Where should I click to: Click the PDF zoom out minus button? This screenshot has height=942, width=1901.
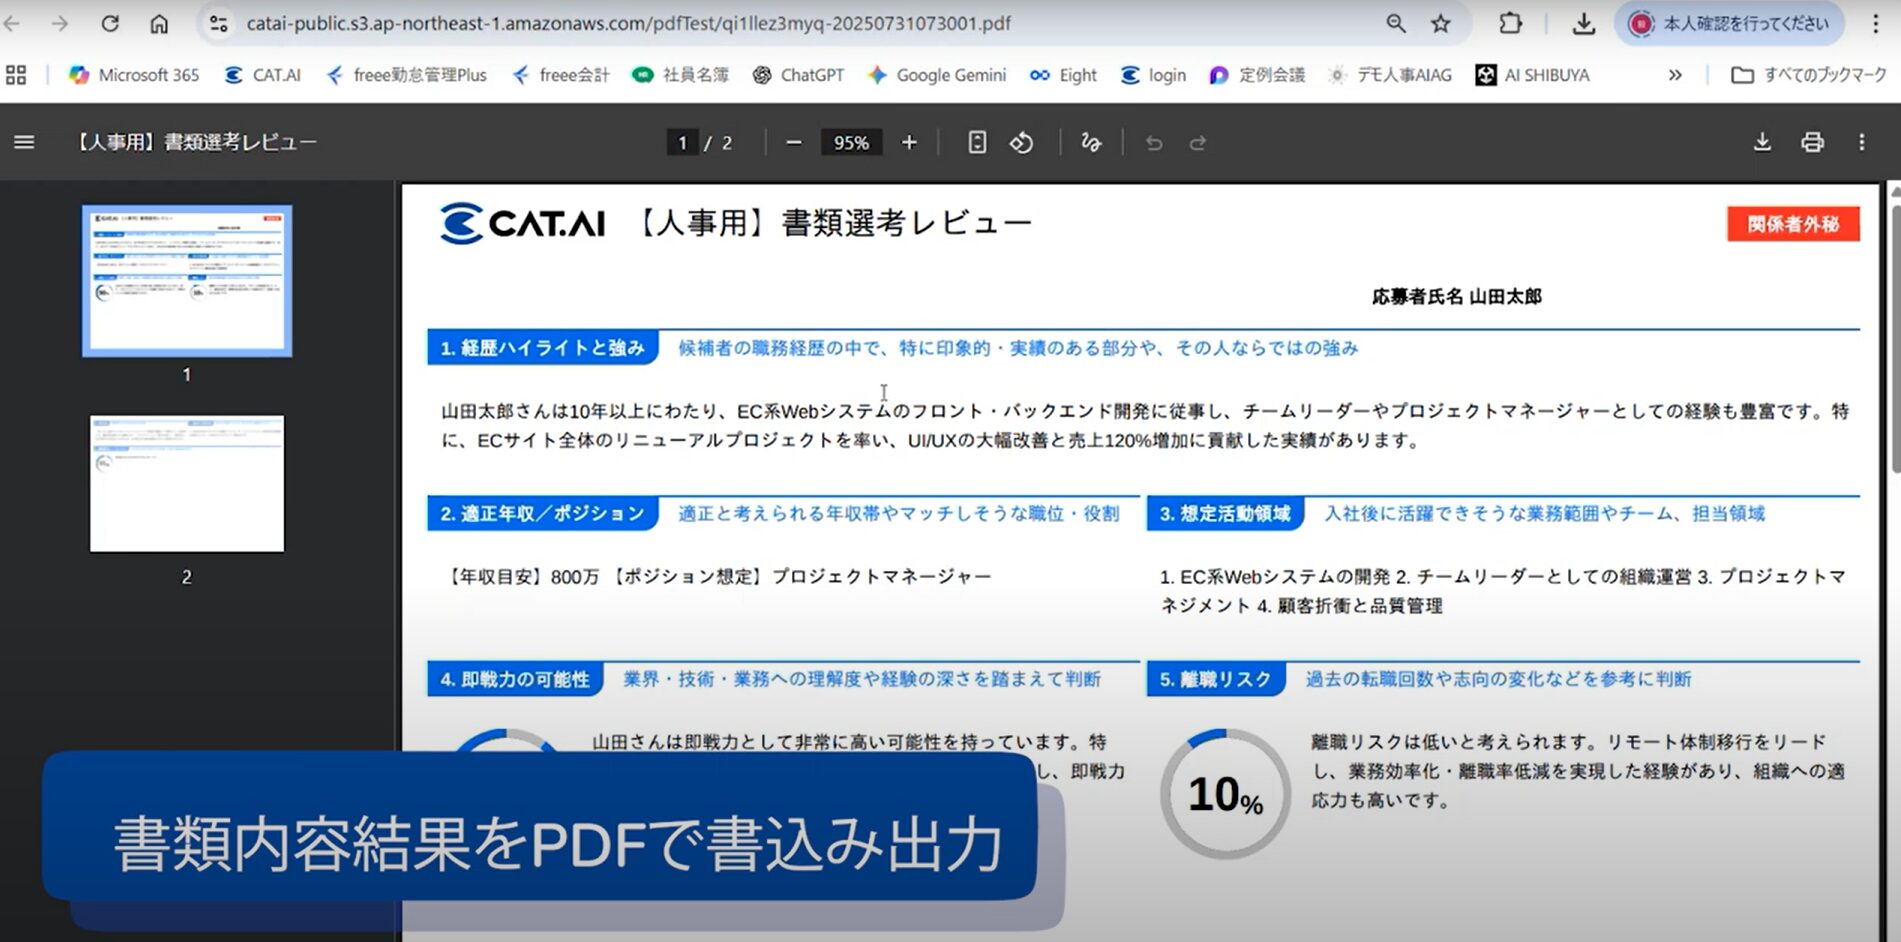click(794, 143)
